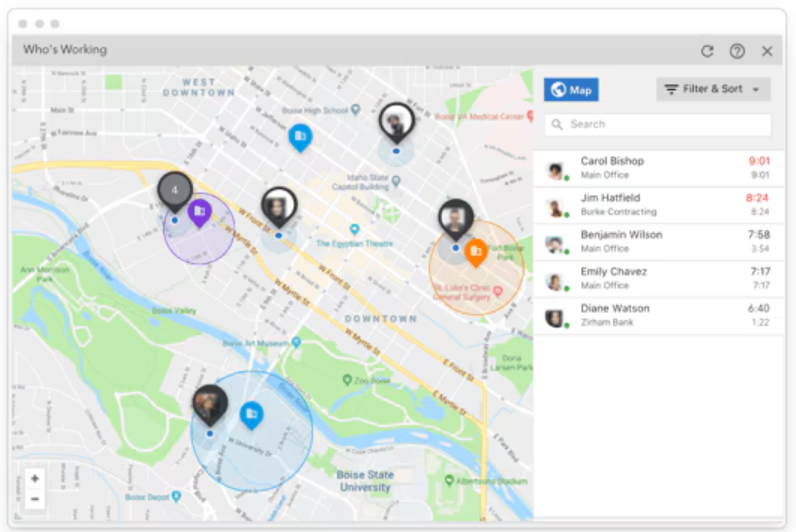Open Emily Chavez's entry
This screenshot has height=532, width=796.
coord(613,272)
